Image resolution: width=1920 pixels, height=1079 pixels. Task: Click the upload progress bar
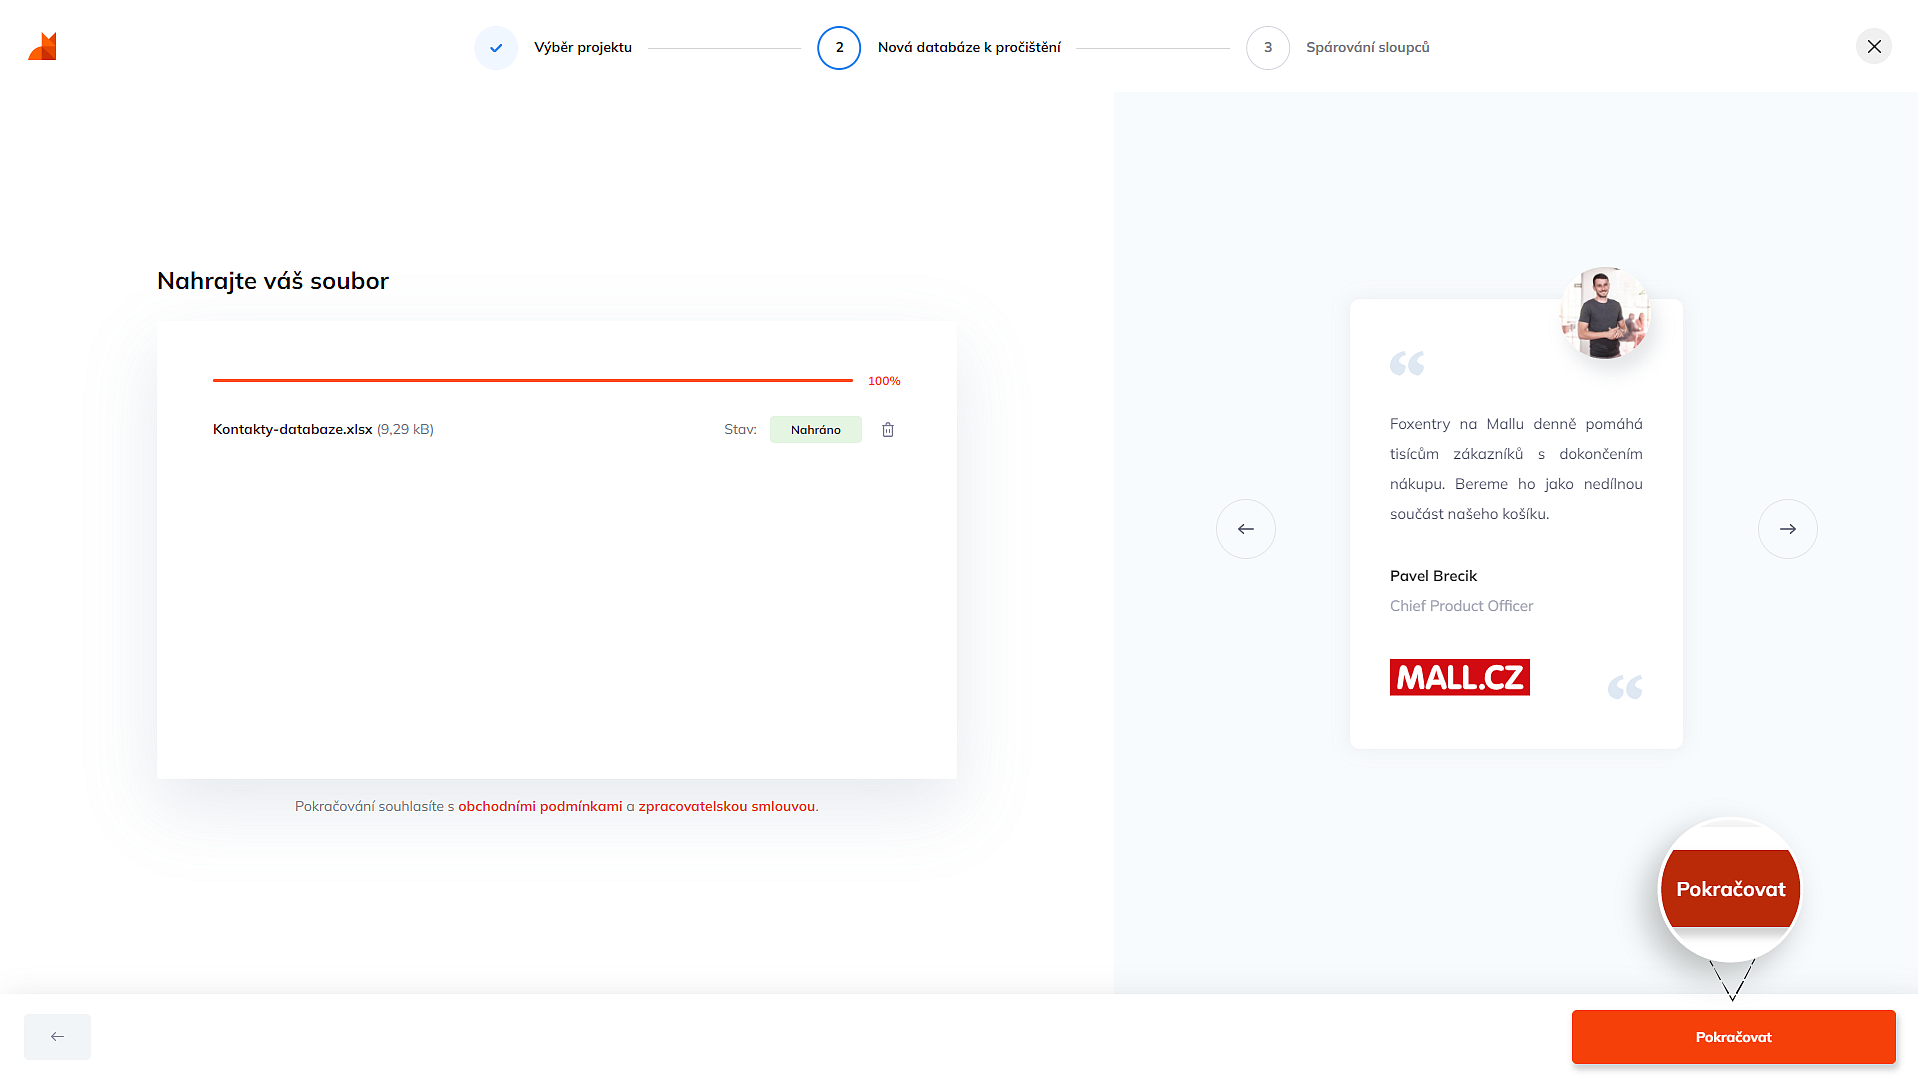tap(532, 381)
